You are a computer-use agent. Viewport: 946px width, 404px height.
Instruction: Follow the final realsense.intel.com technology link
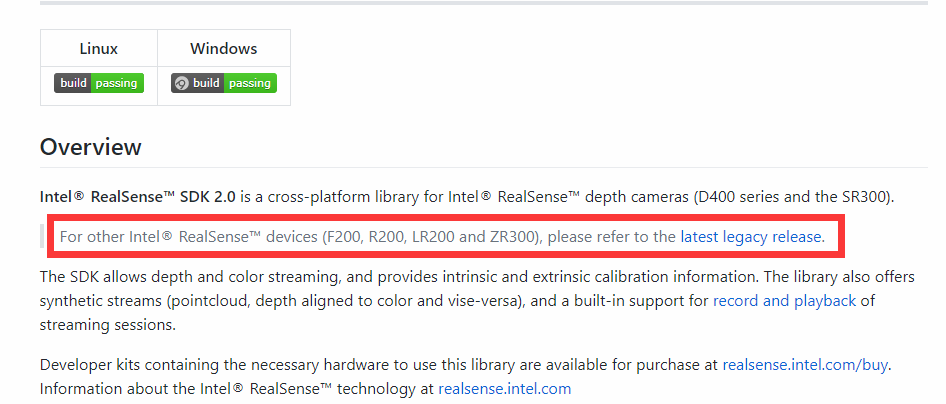(x=504, y=388)
